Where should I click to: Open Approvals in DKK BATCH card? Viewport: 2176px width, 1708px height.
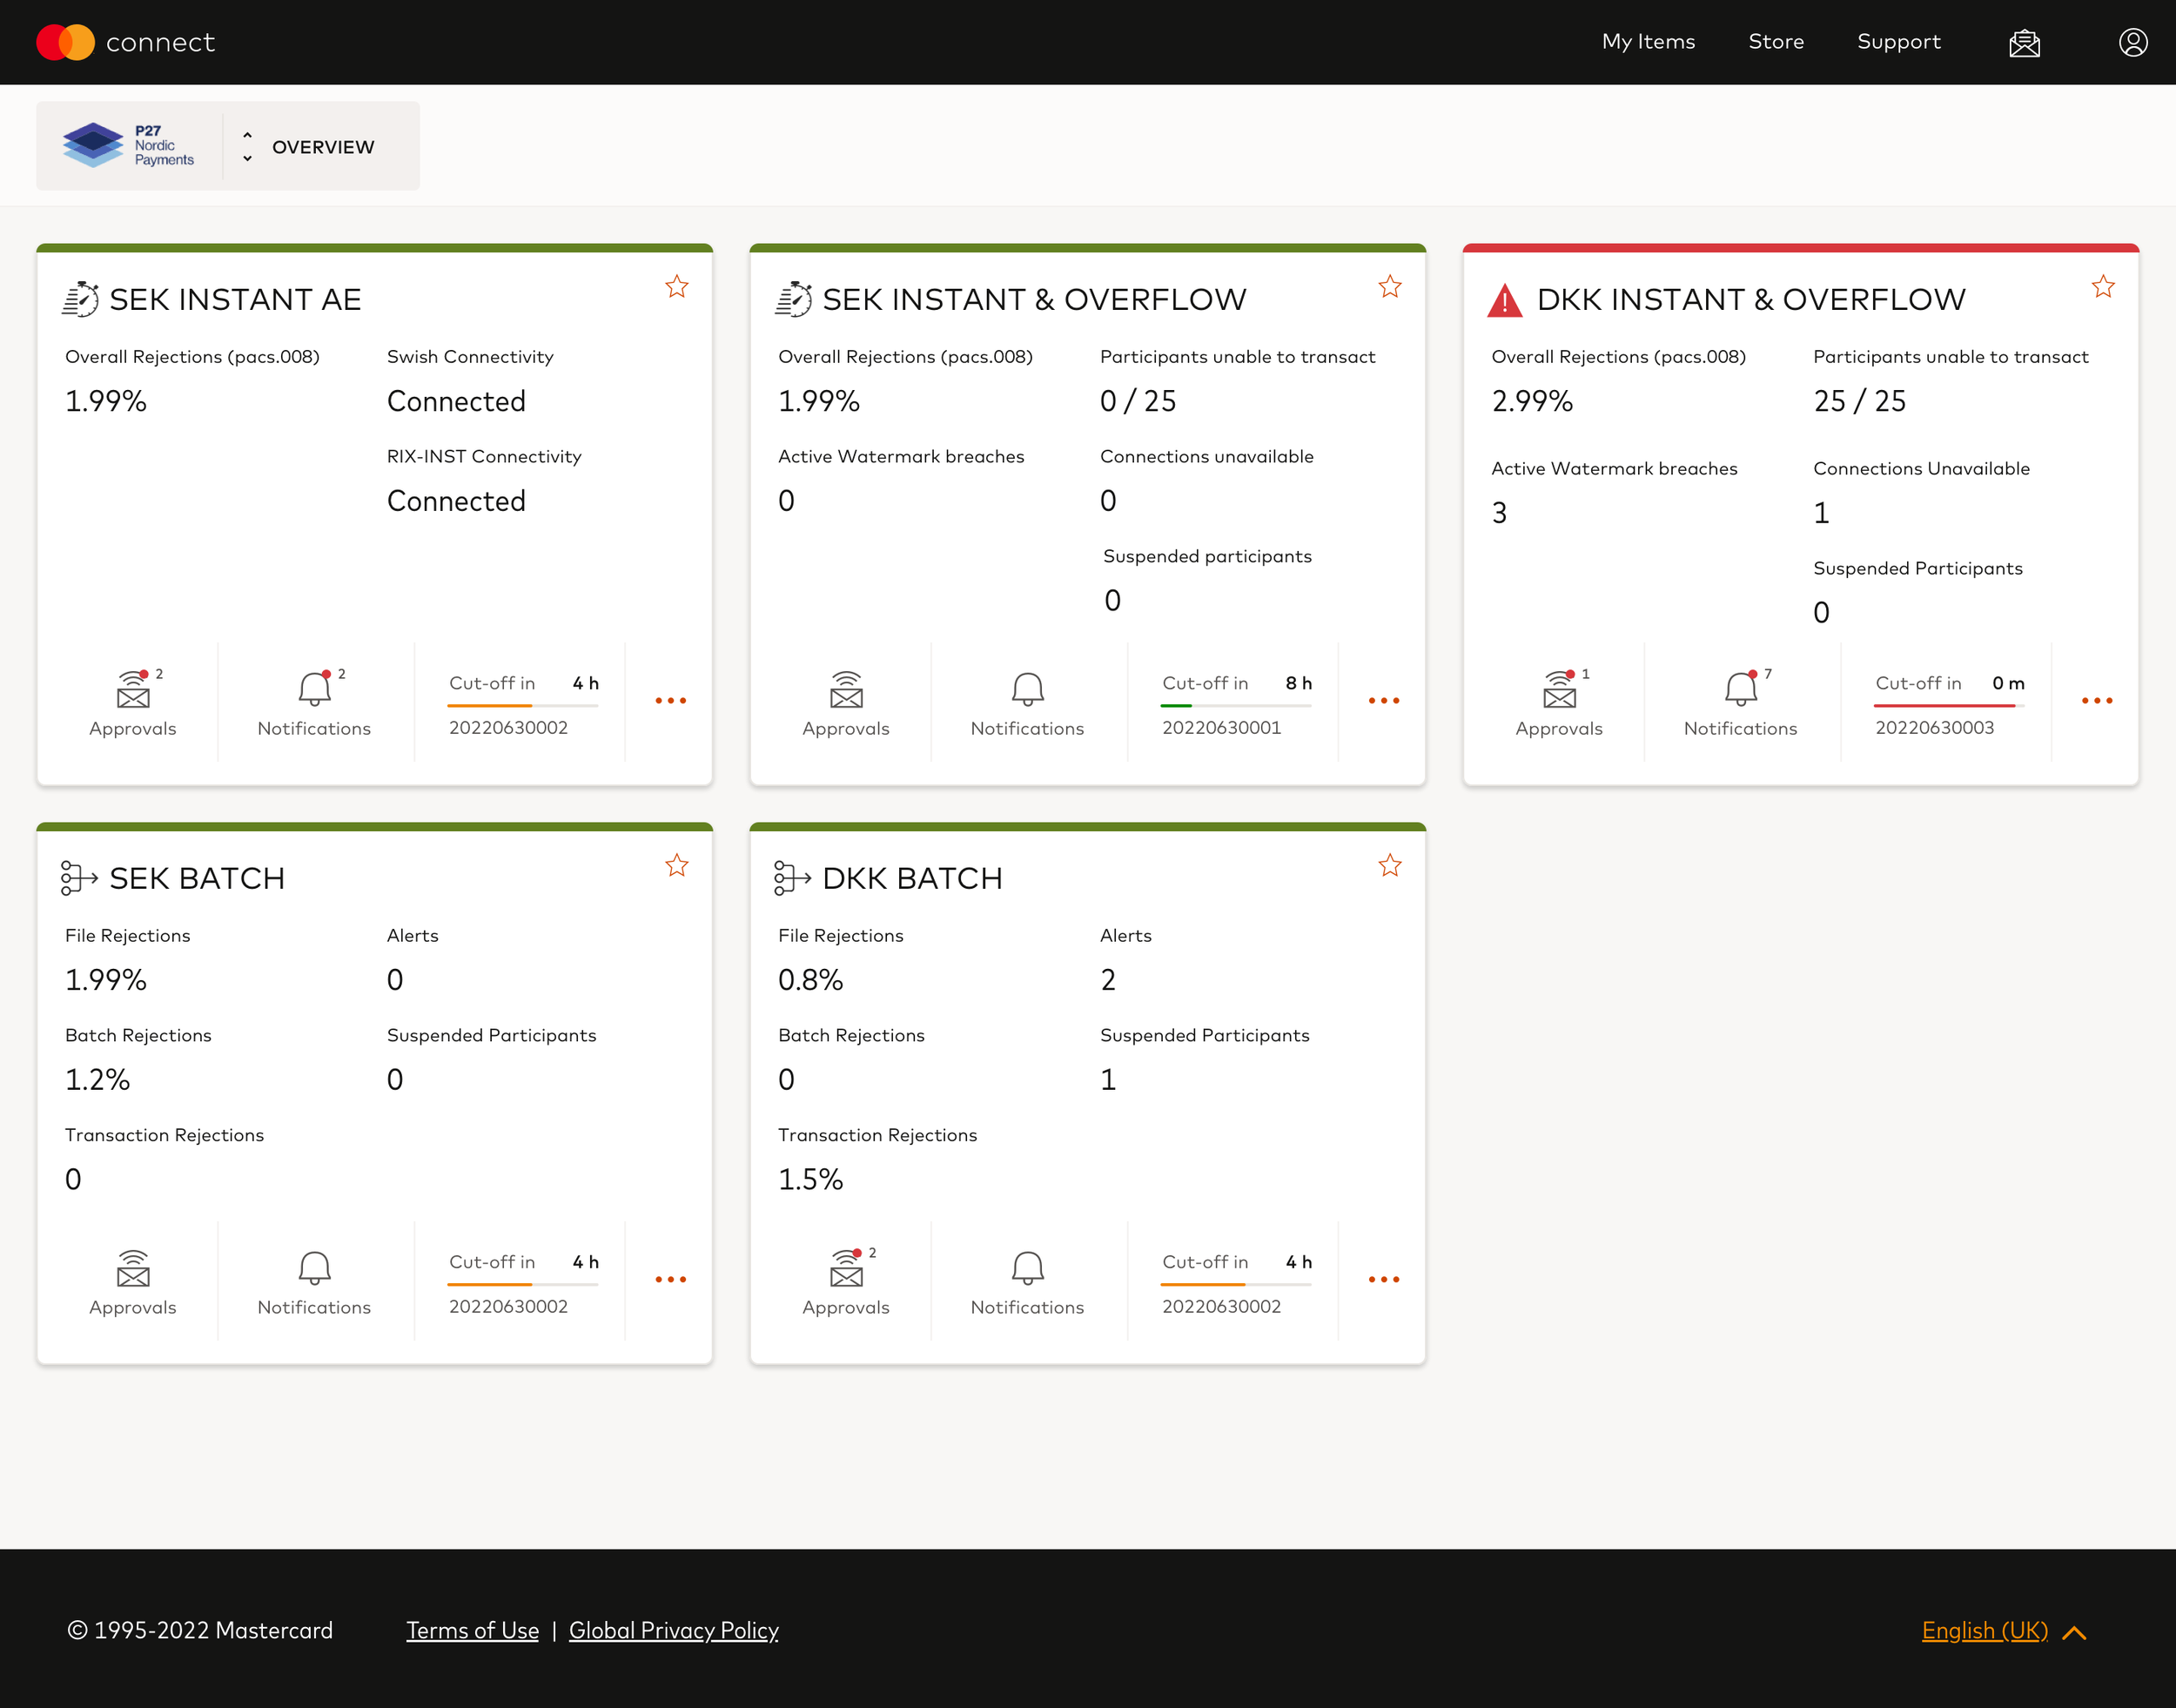[846, 1282]
